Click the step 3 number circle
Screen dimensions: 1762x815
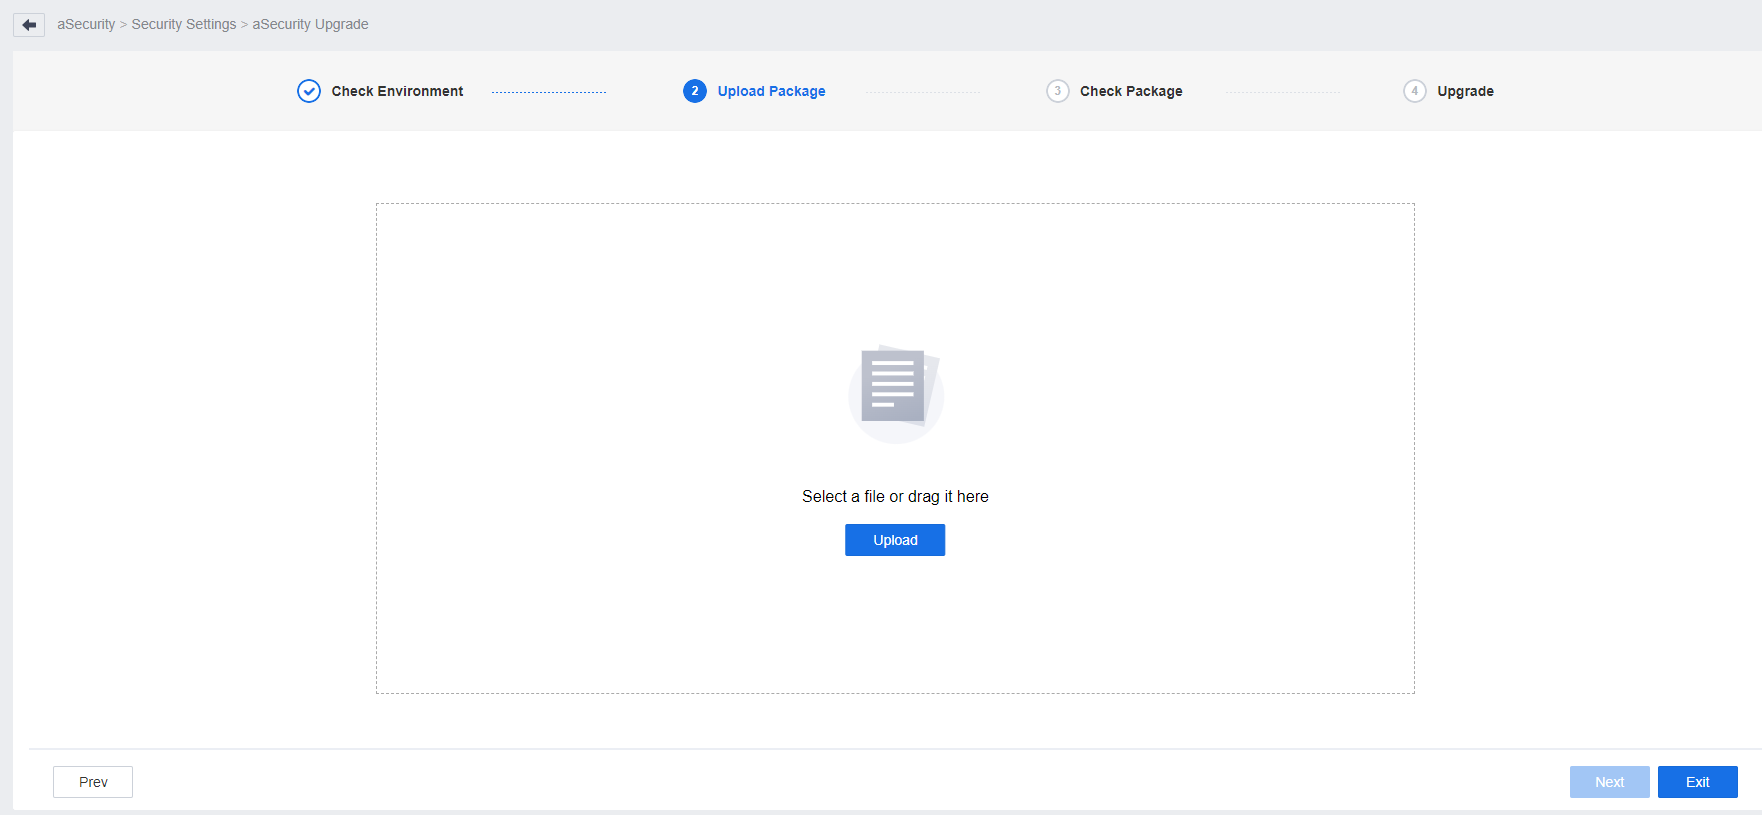(1057, 91)
